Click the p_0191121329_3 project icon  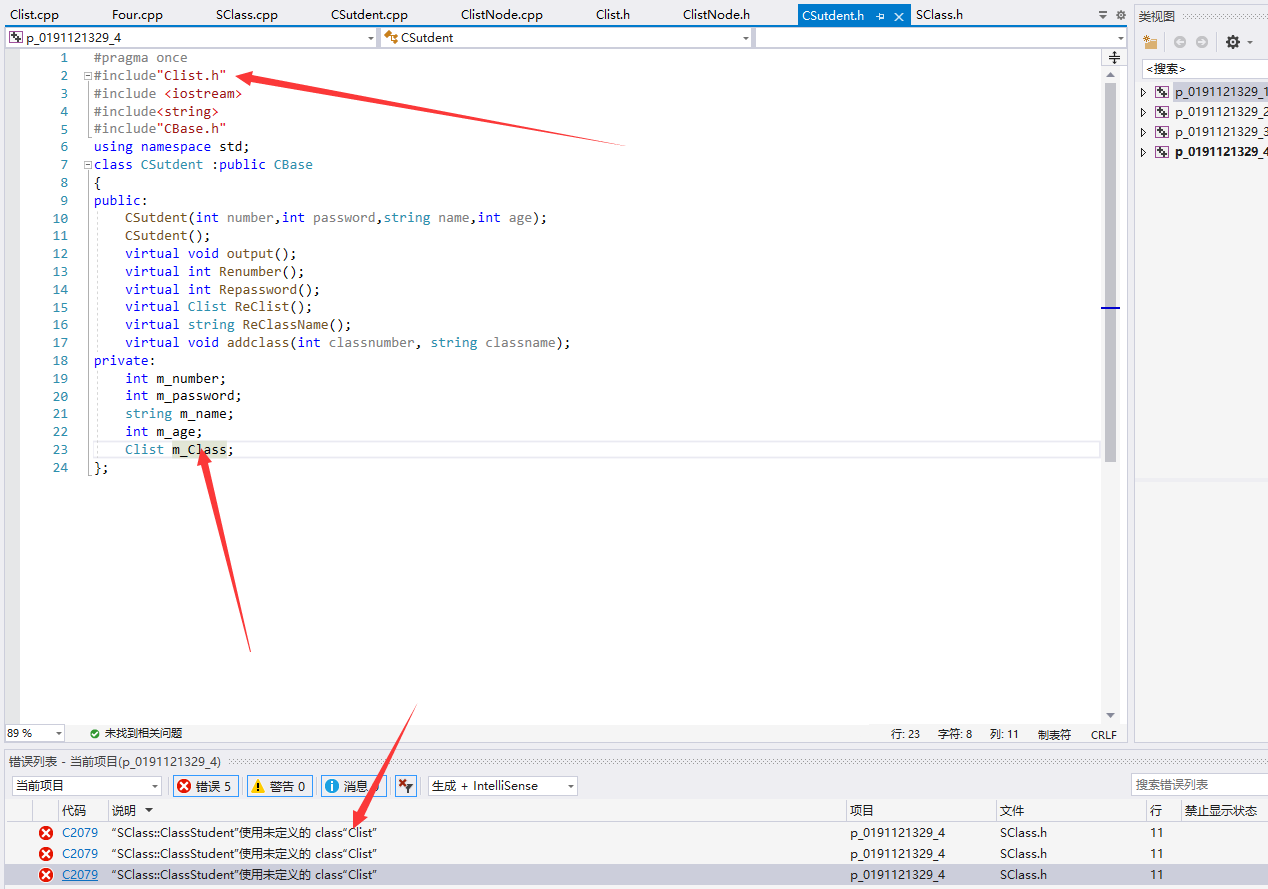[x=1161, y=132]
